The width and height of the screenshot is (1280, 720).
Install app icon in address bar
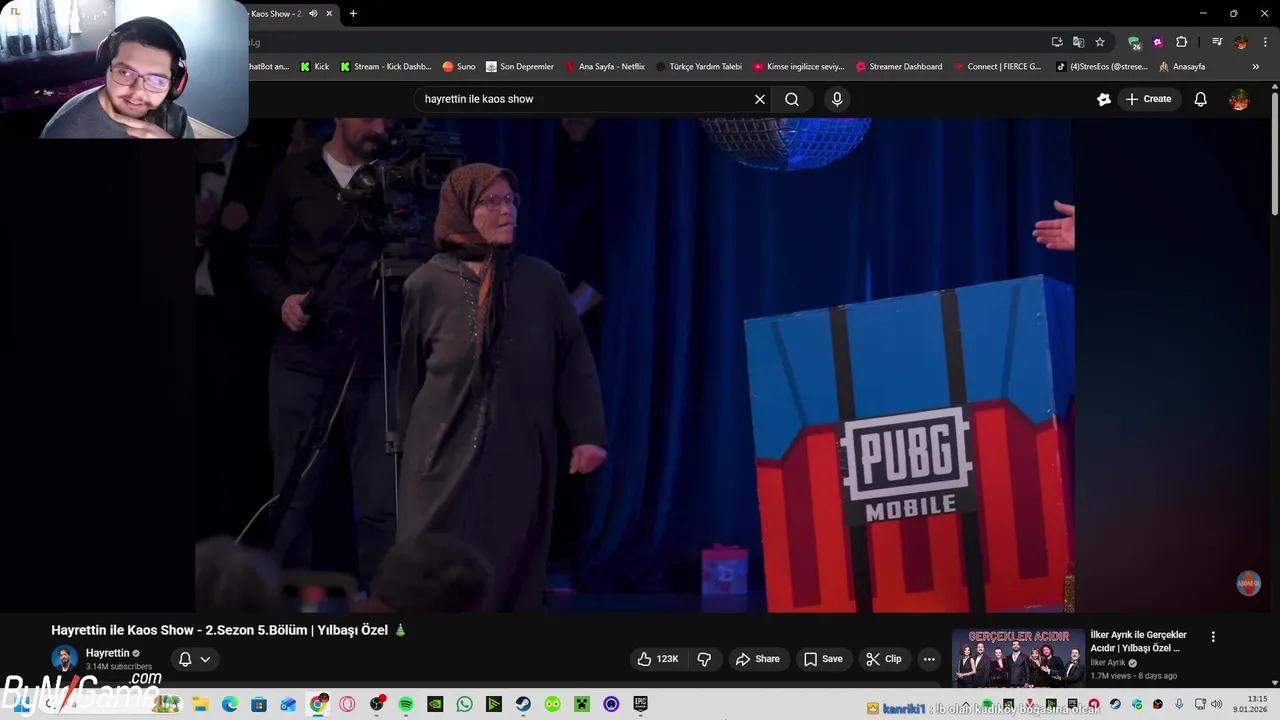(x=1057, y=42)
